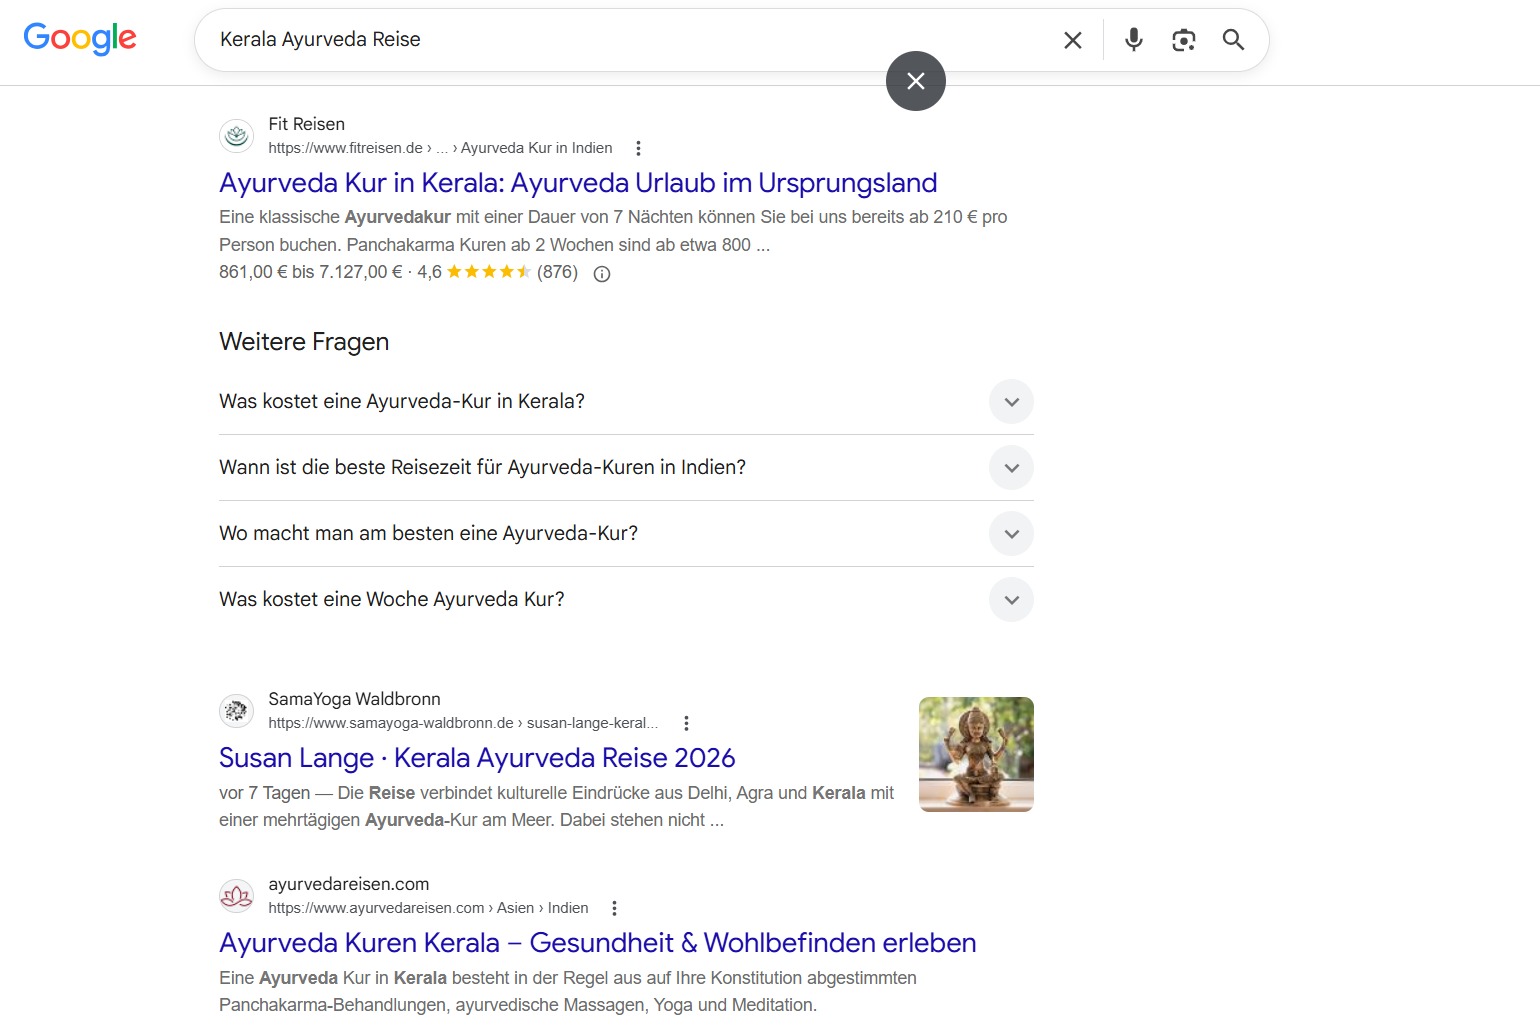Expand 'Wann ist die beste Reisezeit' question
The image size is (1540, 1033).
[626, 468]
